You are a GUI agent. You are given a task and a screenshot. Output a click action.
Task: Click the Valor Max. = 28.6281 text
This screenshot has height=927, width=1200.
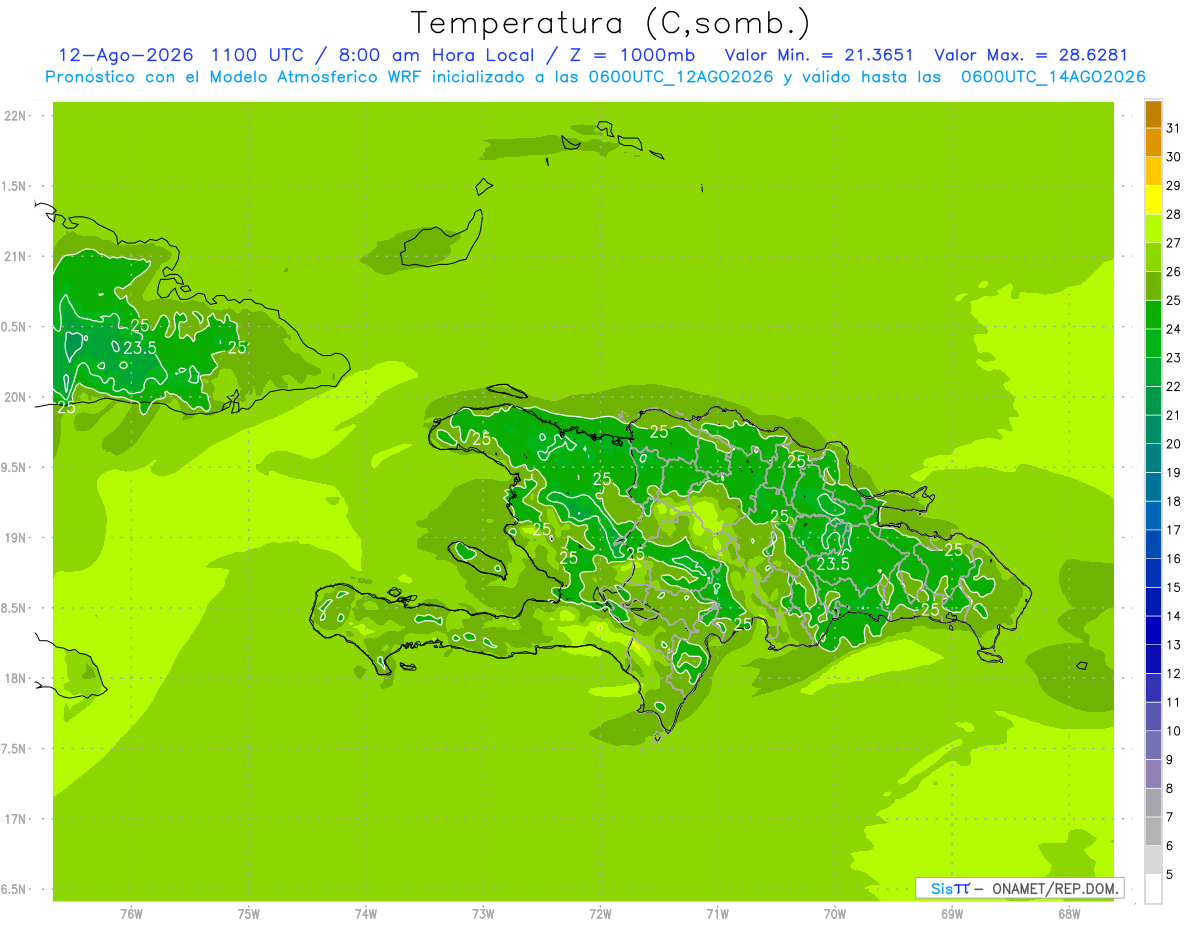point(1030,55)
